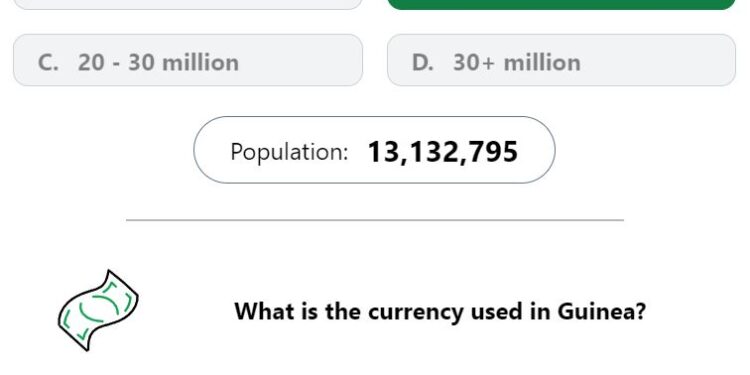The width and height of the screenshot is (750, 375).
Task: Click the word 'currency' in the question
Action: (x=416, y=313)
